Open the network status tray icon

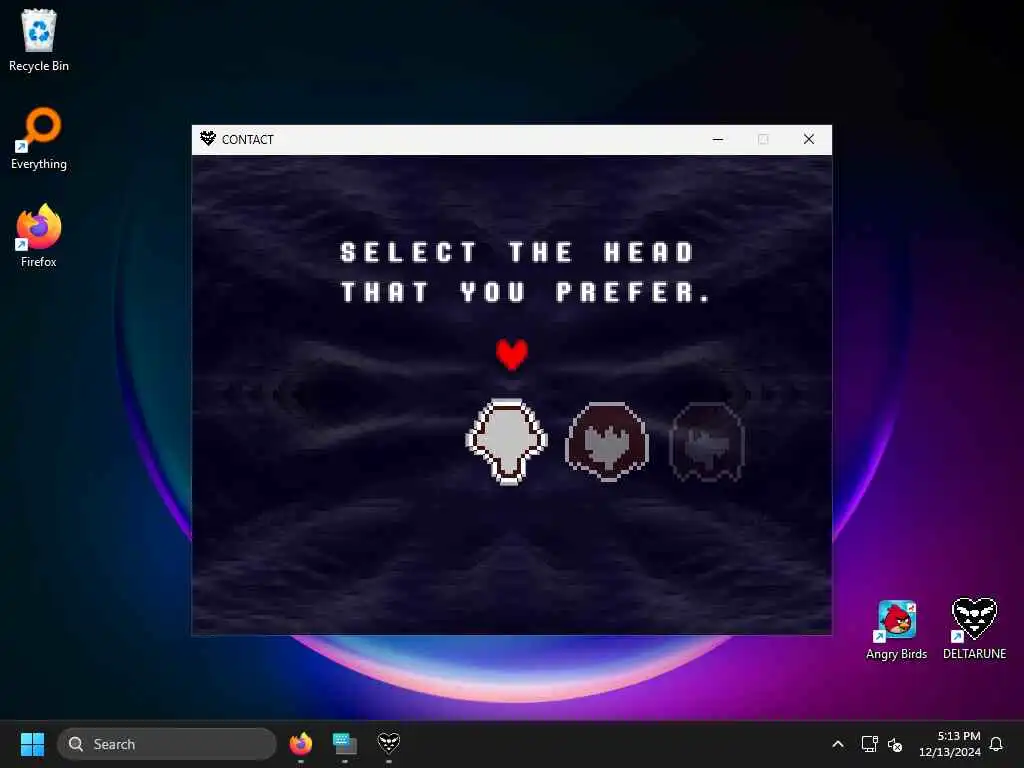pos(869,744)
